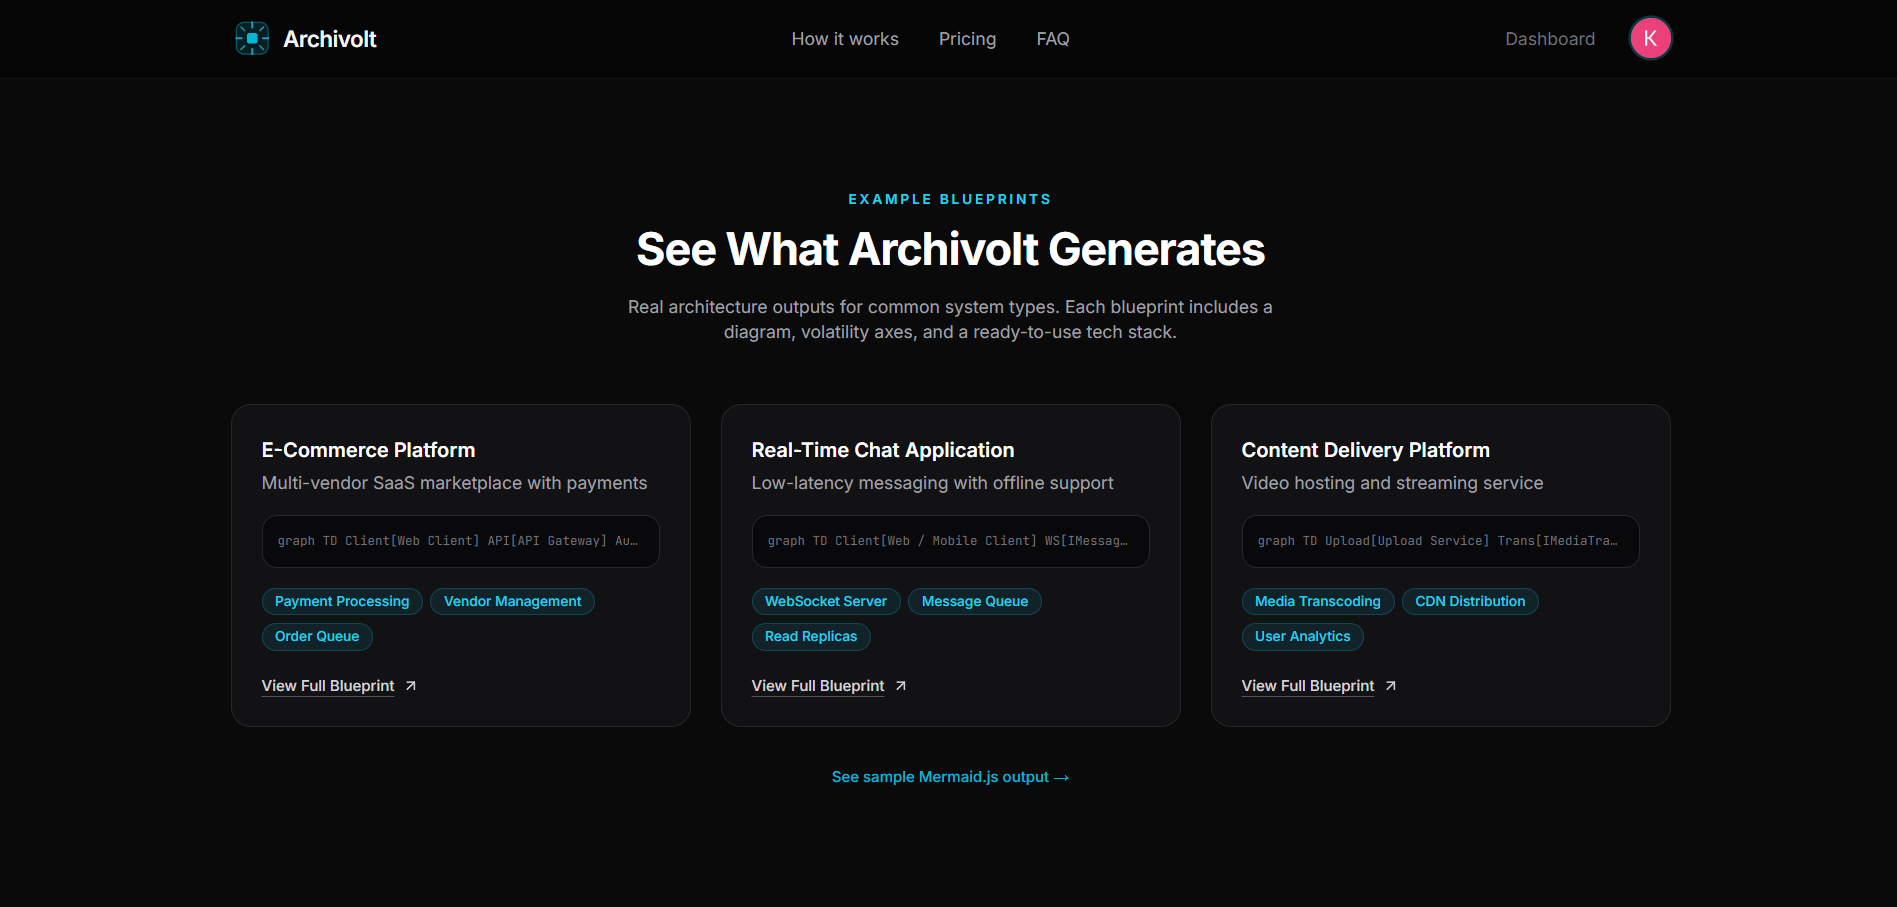This screenshot has width=1897, height=907.
Task: Open See sample Mermaid.js output link
Action: (950, 777)
